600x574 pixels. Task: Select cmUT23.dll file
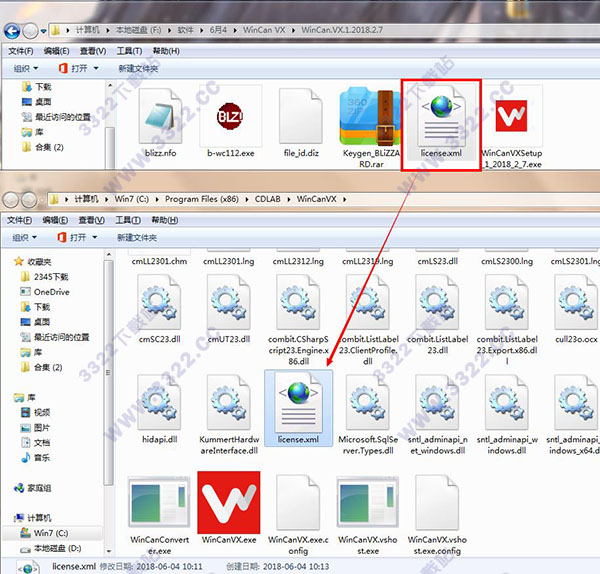pos(229,310)
